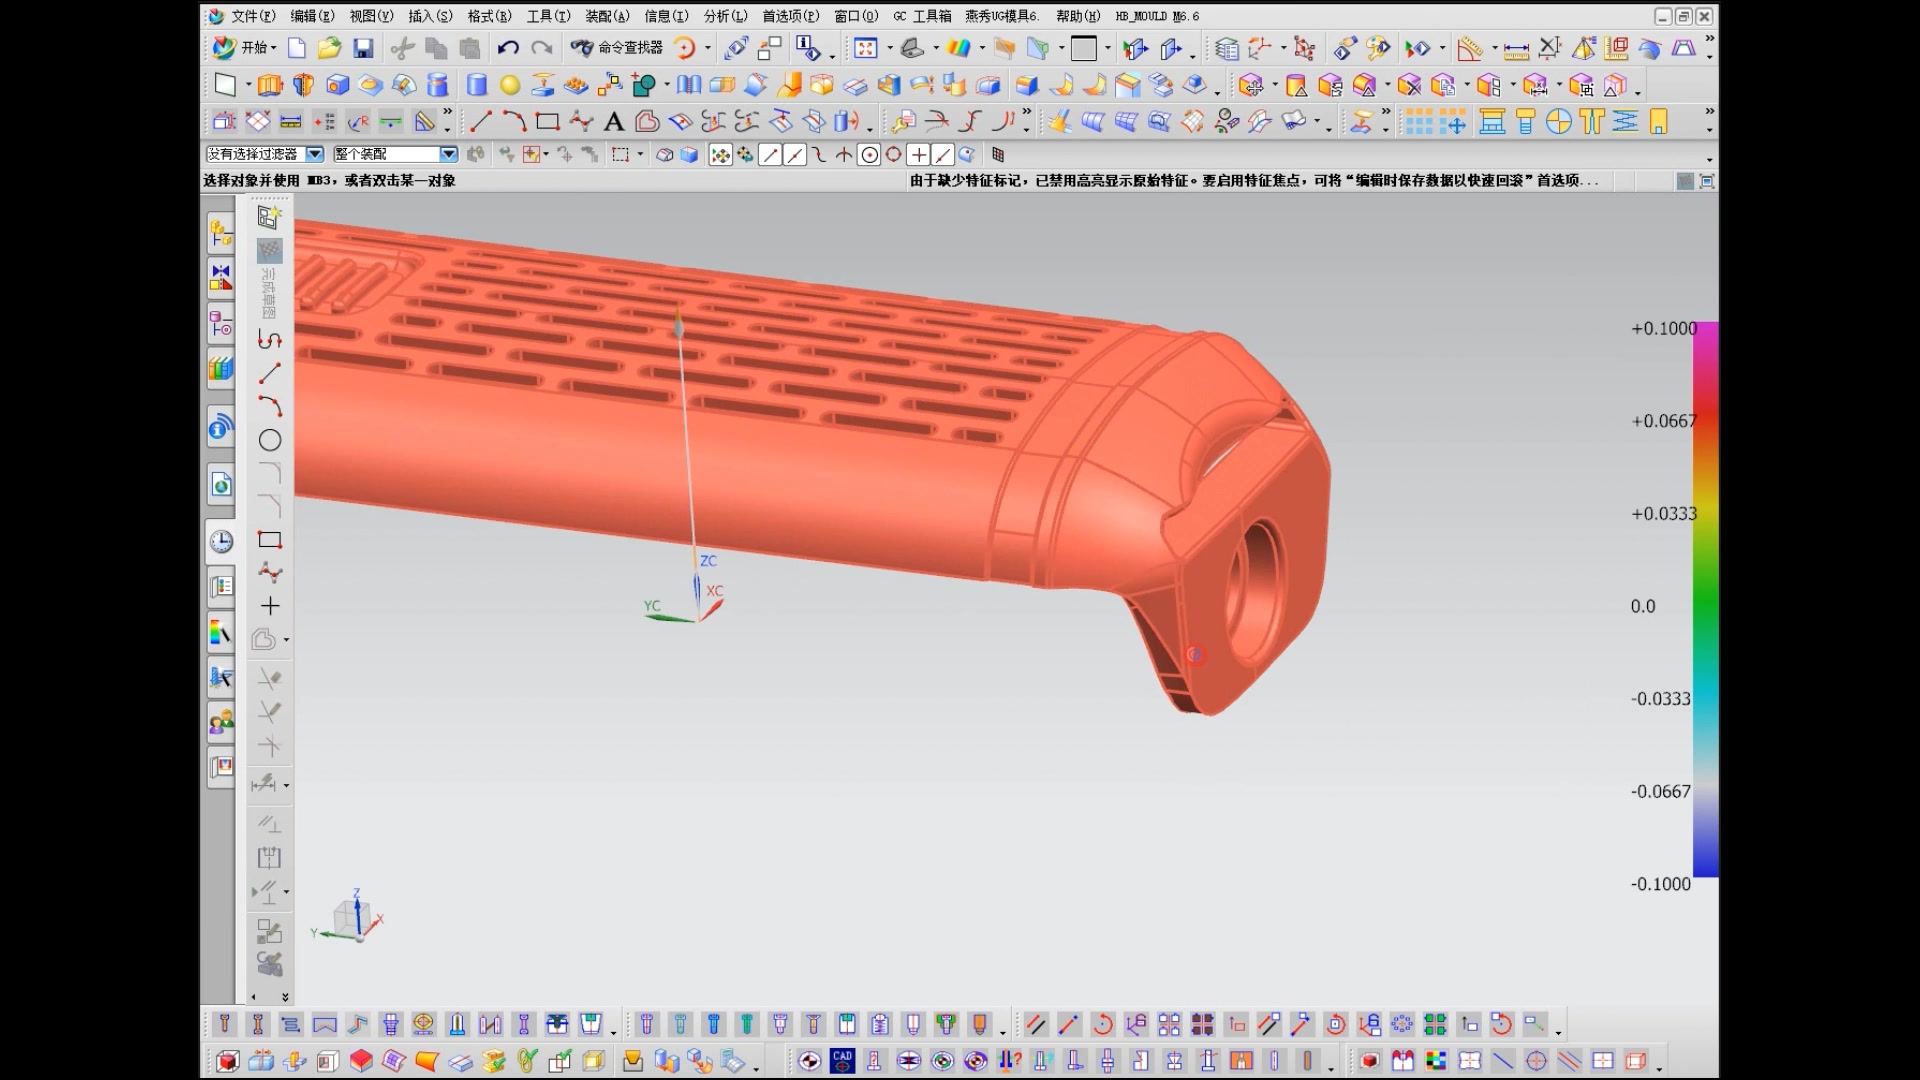The height and width of the screenshot is (1080, 1920).
Task: Open the 分析(L) menu
Action: point(725,16)
